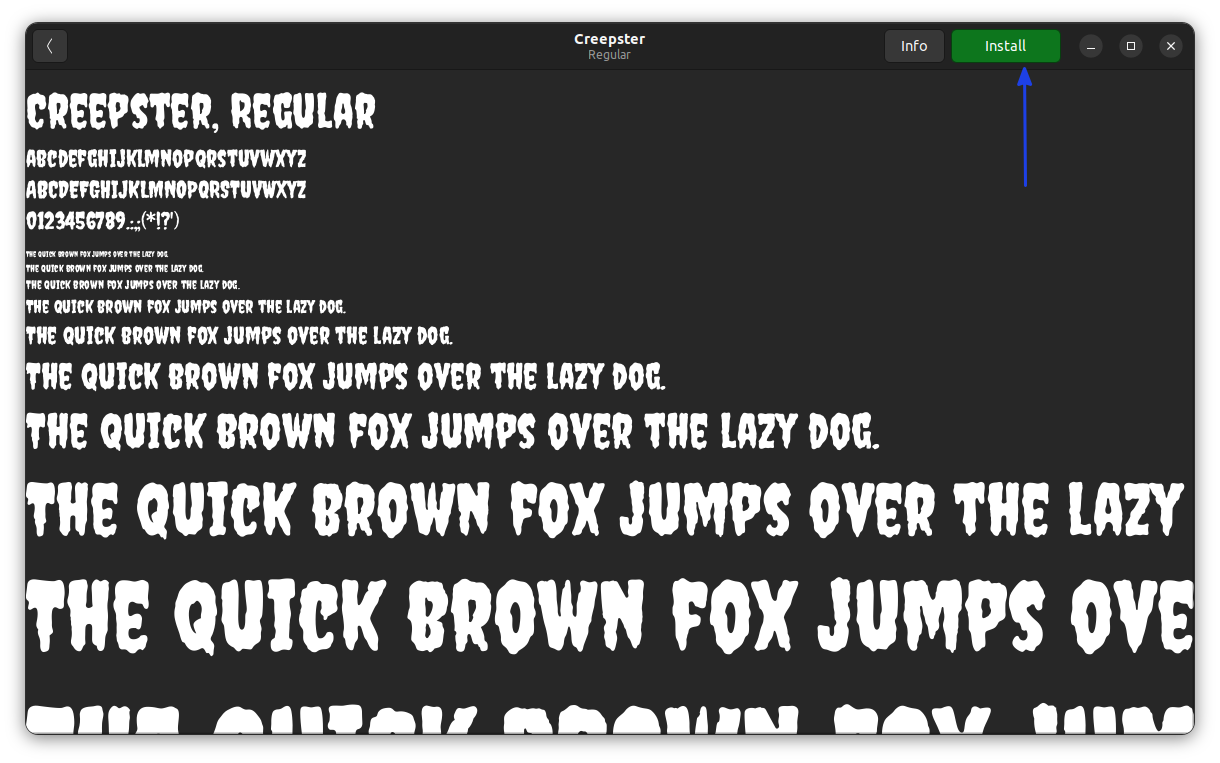The height and width of the screenshot is (763, 1220).
Task: Click the CREEPSTER, REGULAR heading
Action: tap(200, 112)
